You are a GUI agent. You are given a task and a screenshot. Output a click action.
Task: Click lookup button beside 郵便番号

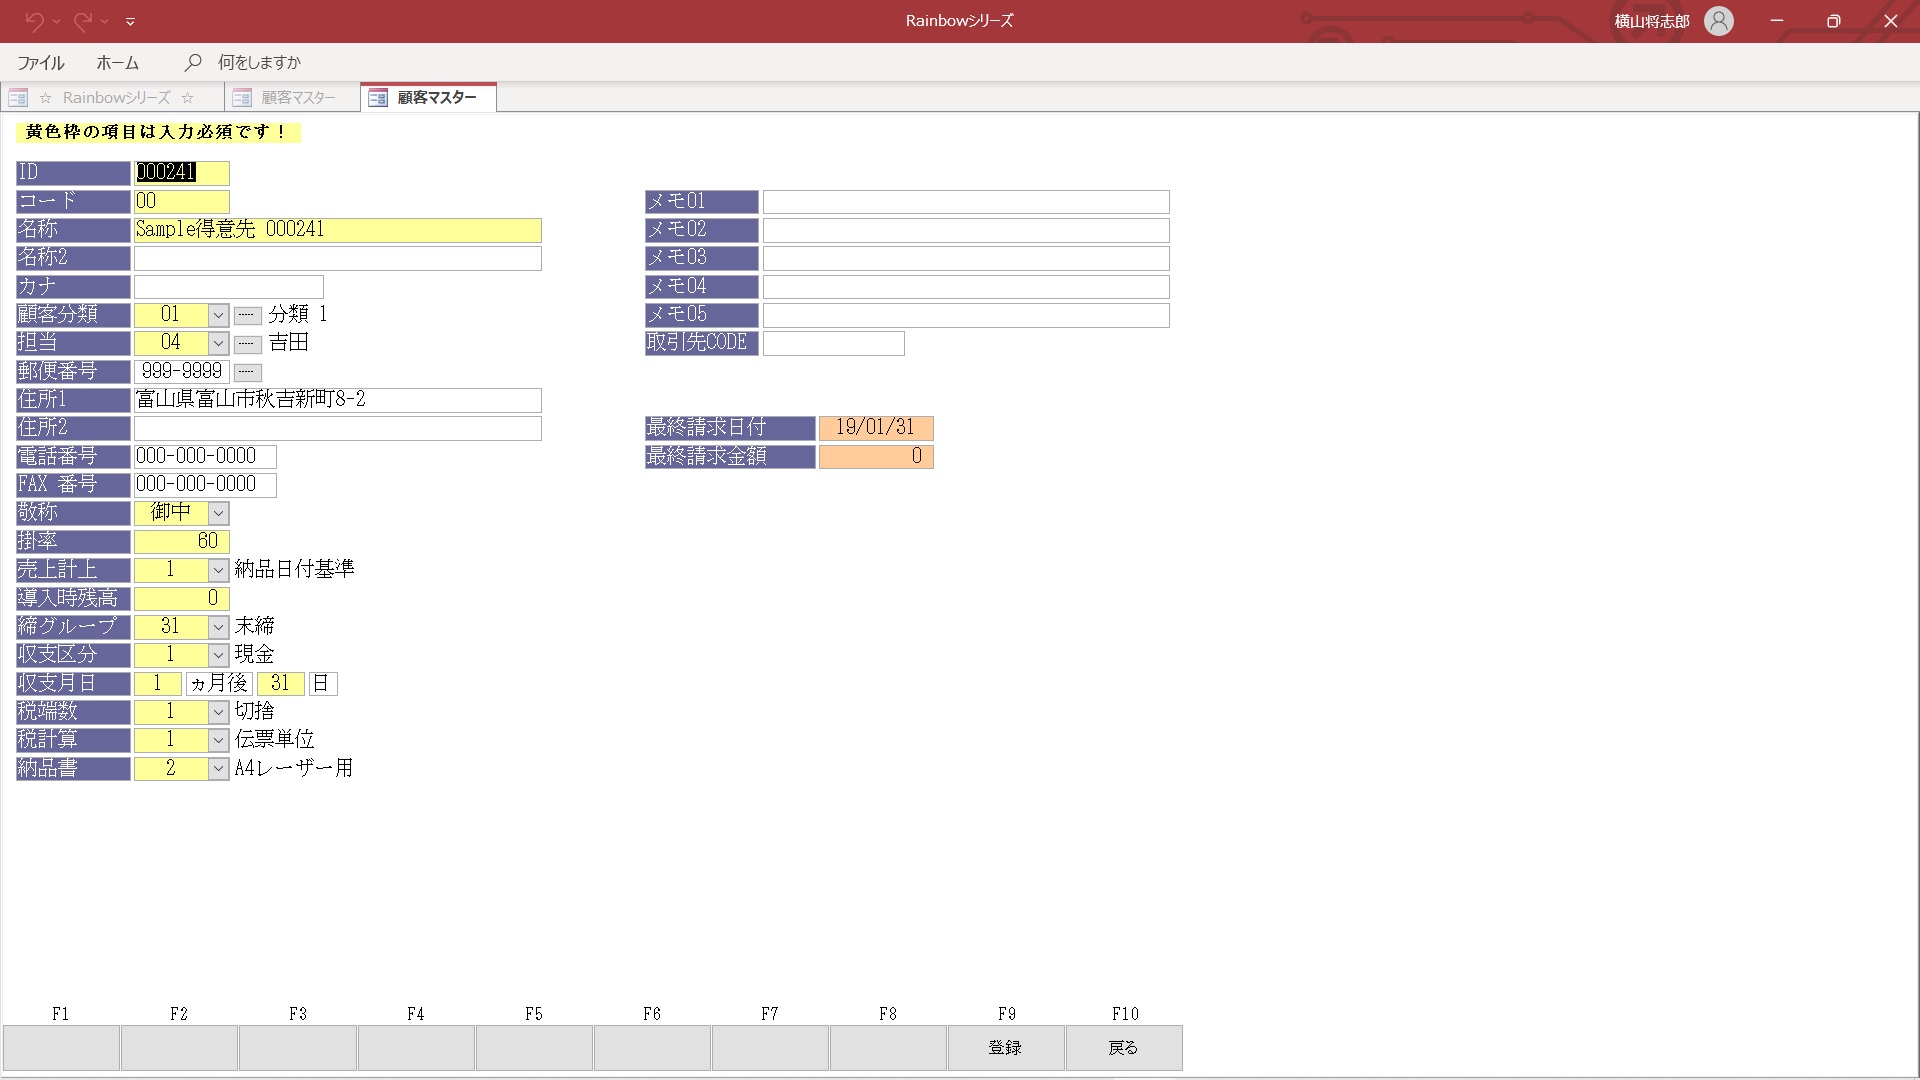(247, 372)
